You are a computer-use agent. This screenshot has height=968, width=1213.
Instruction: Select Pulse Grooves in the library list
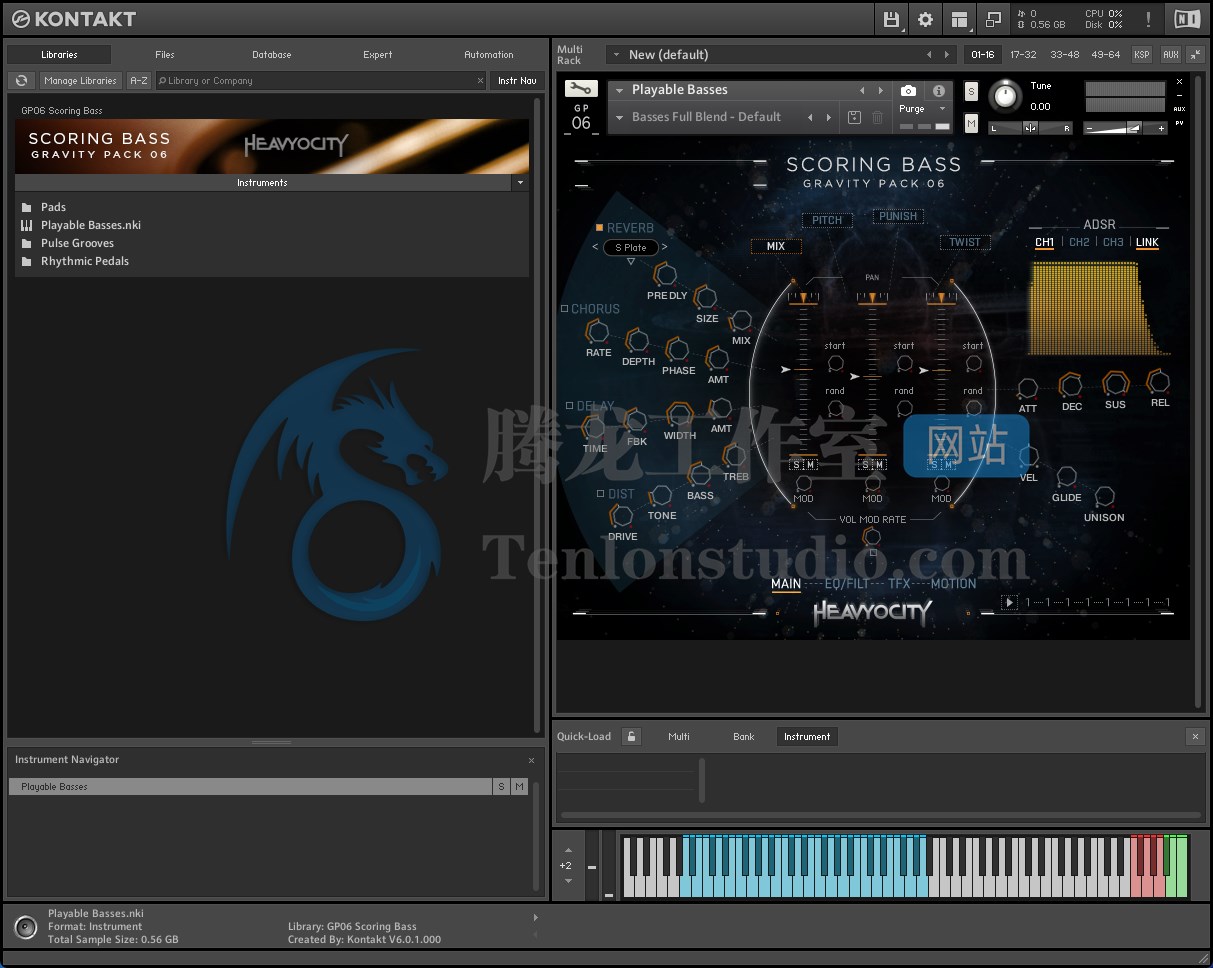click(78, 243)
